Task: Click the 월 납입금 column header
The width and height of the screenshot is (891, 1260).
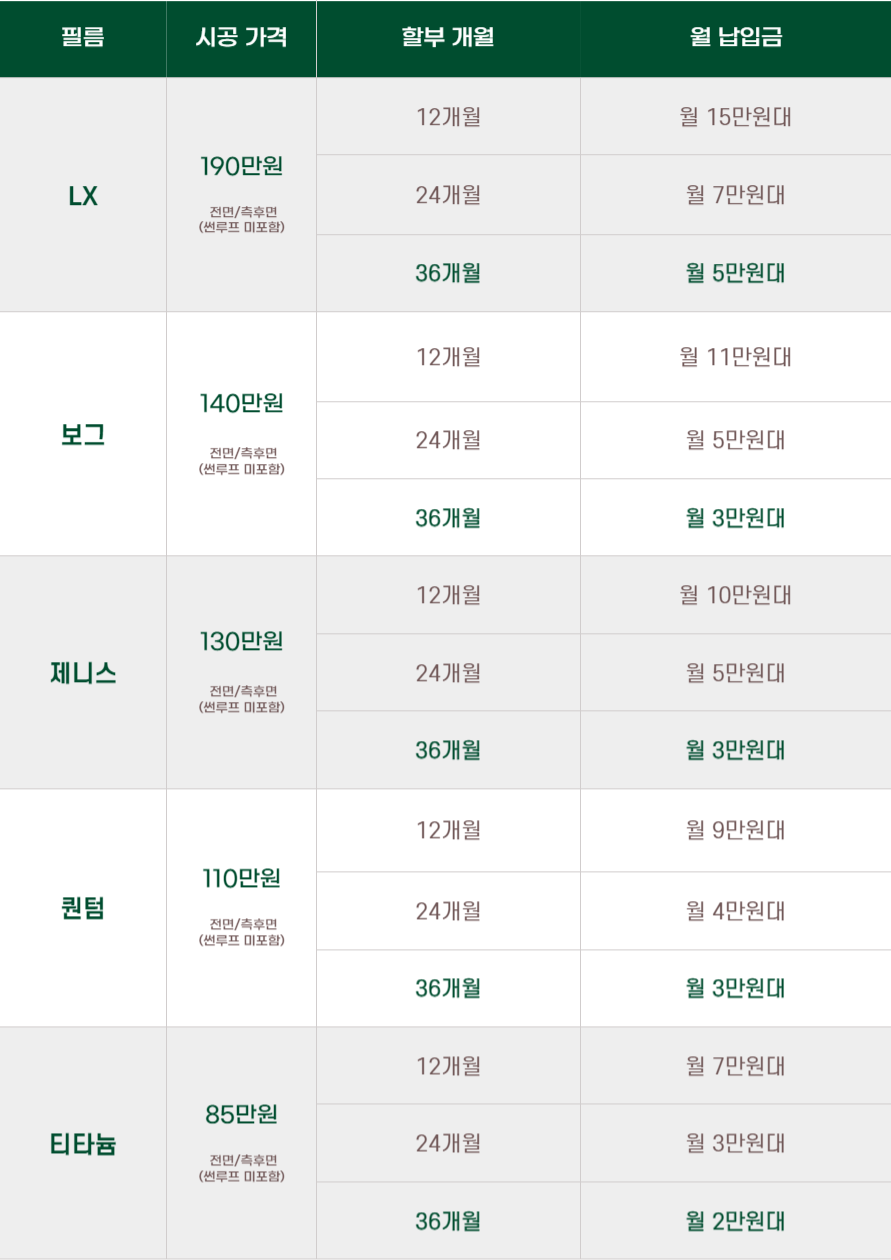Action: [x=736, y=38]
